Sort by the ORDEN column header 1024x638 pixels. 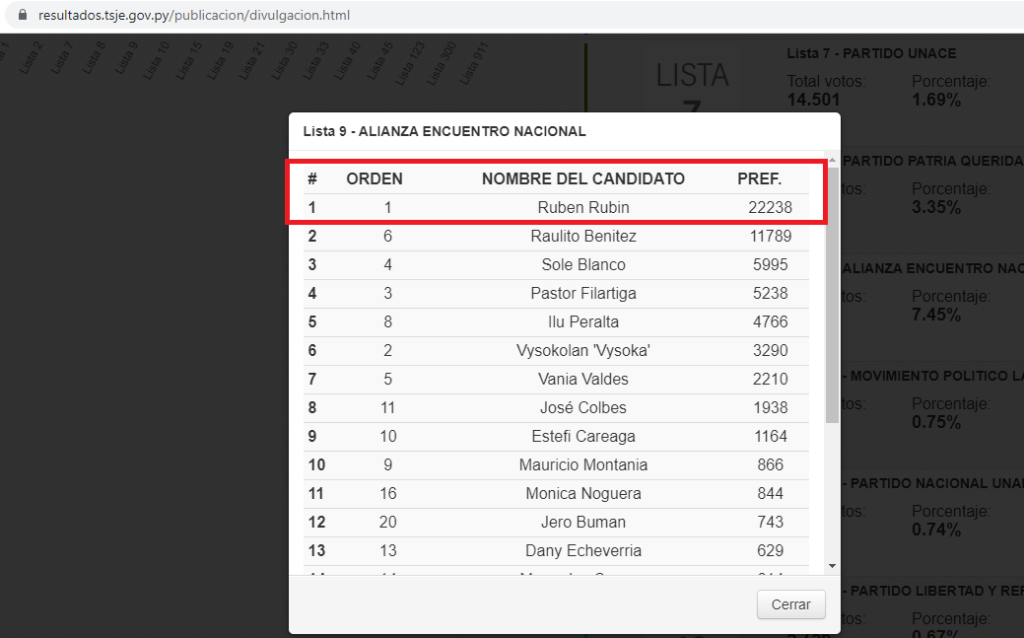pyautogui.click(x=374, y=179)
